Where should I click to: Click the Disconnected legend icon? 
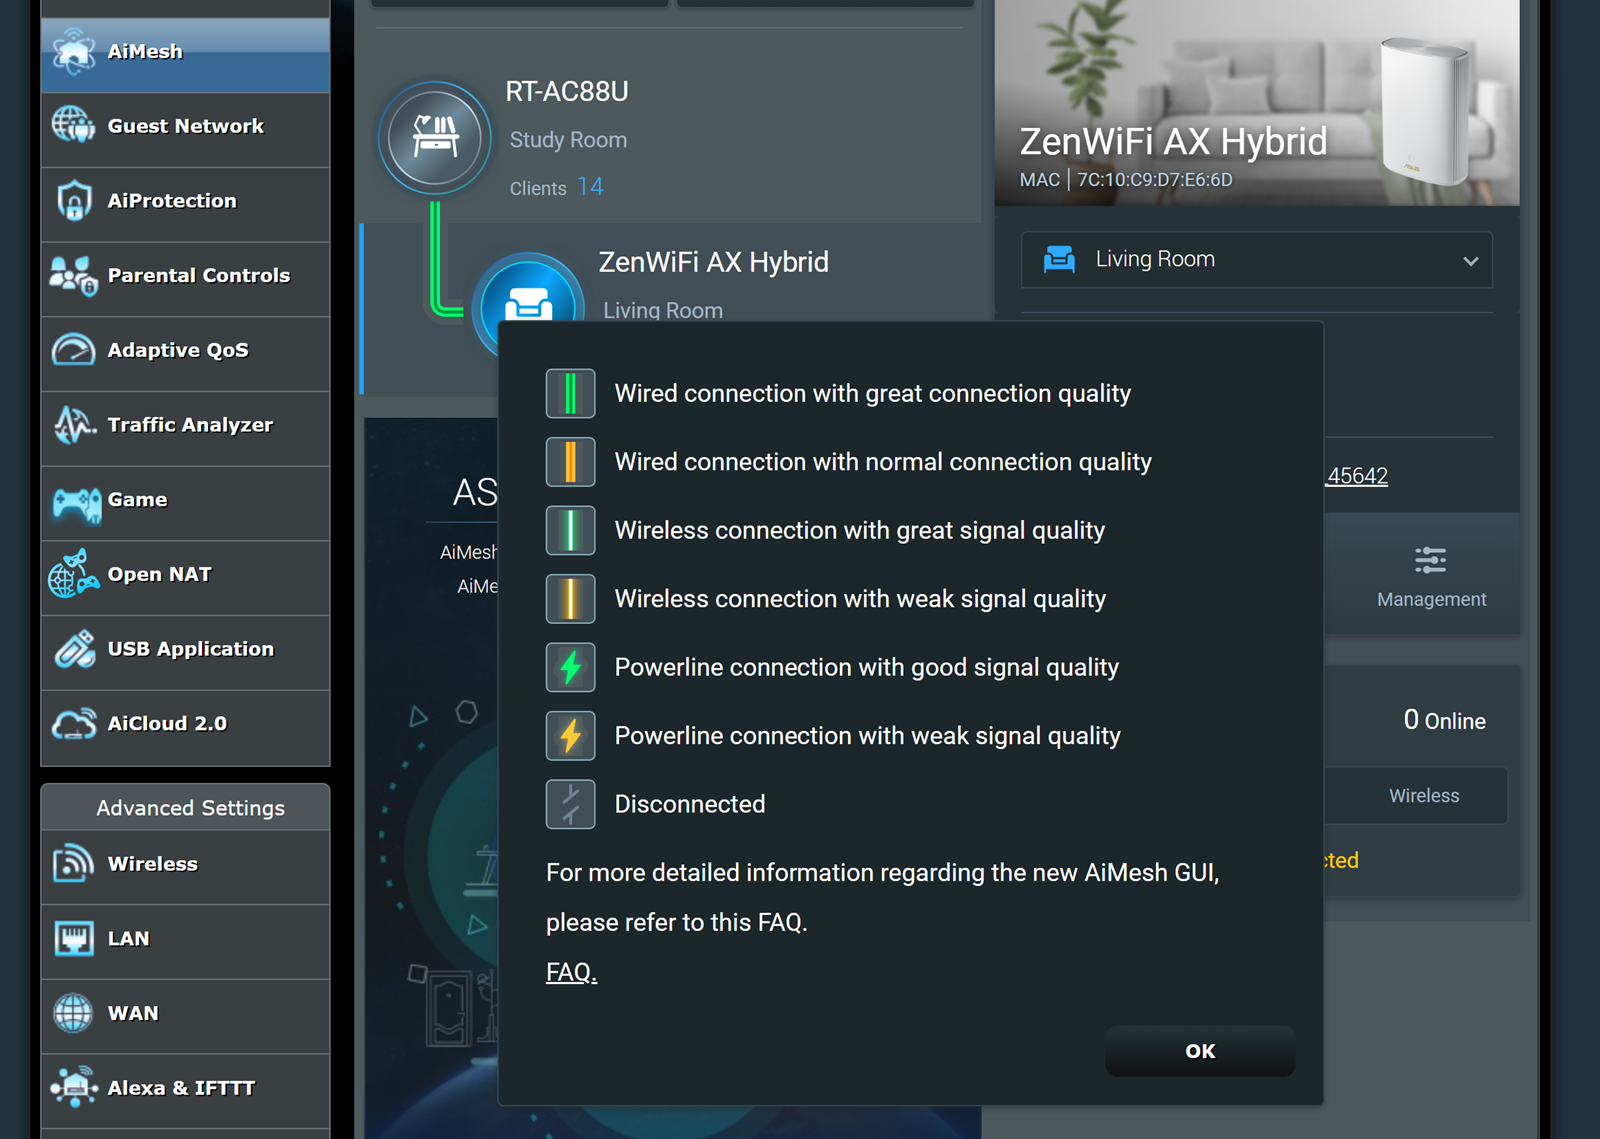[570, 804]
